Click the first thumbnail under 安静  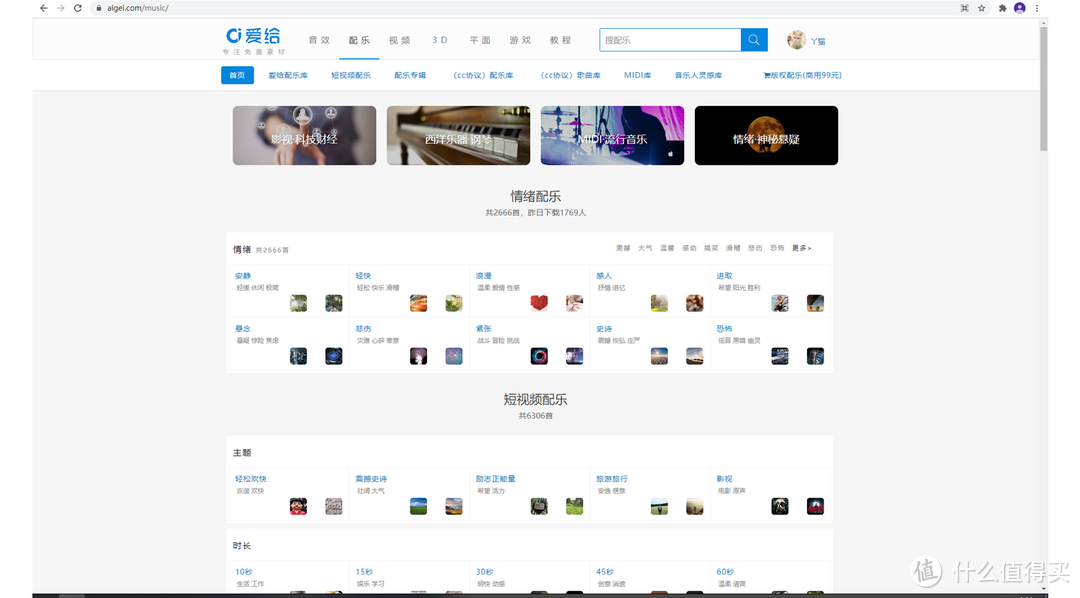click(298, 303)
